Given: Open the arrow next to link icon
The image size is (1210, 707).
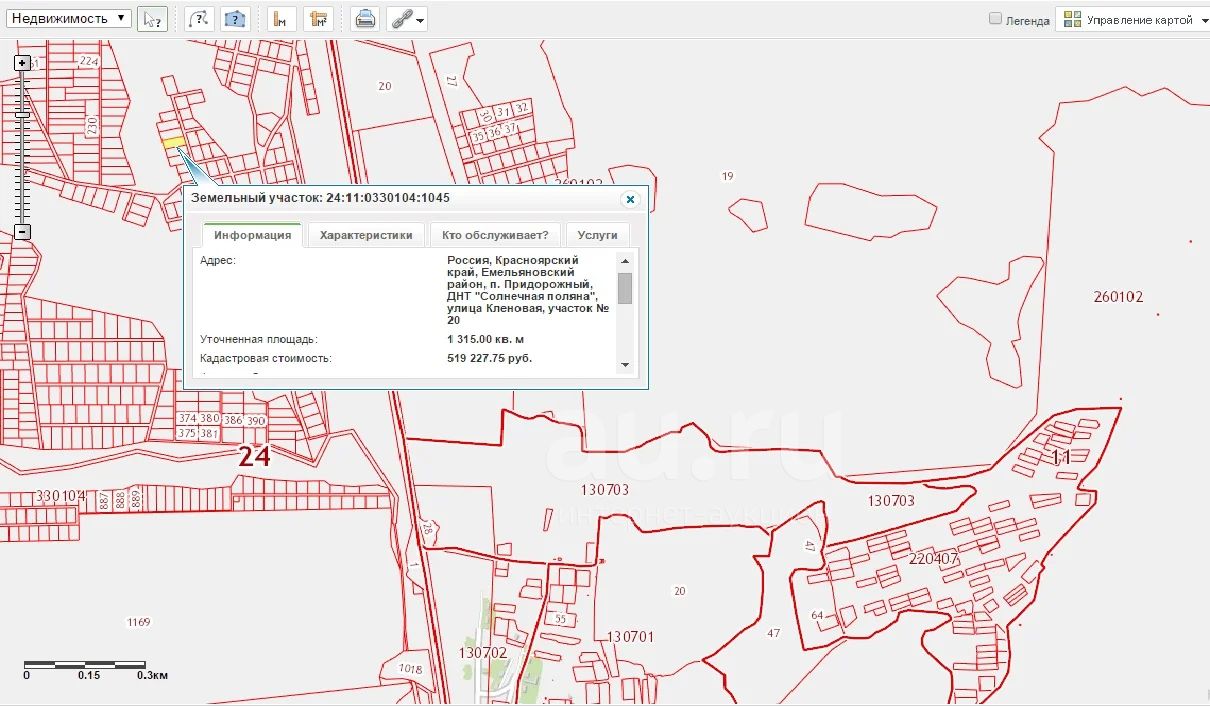Looking at the screenshot, I should 421,20.
